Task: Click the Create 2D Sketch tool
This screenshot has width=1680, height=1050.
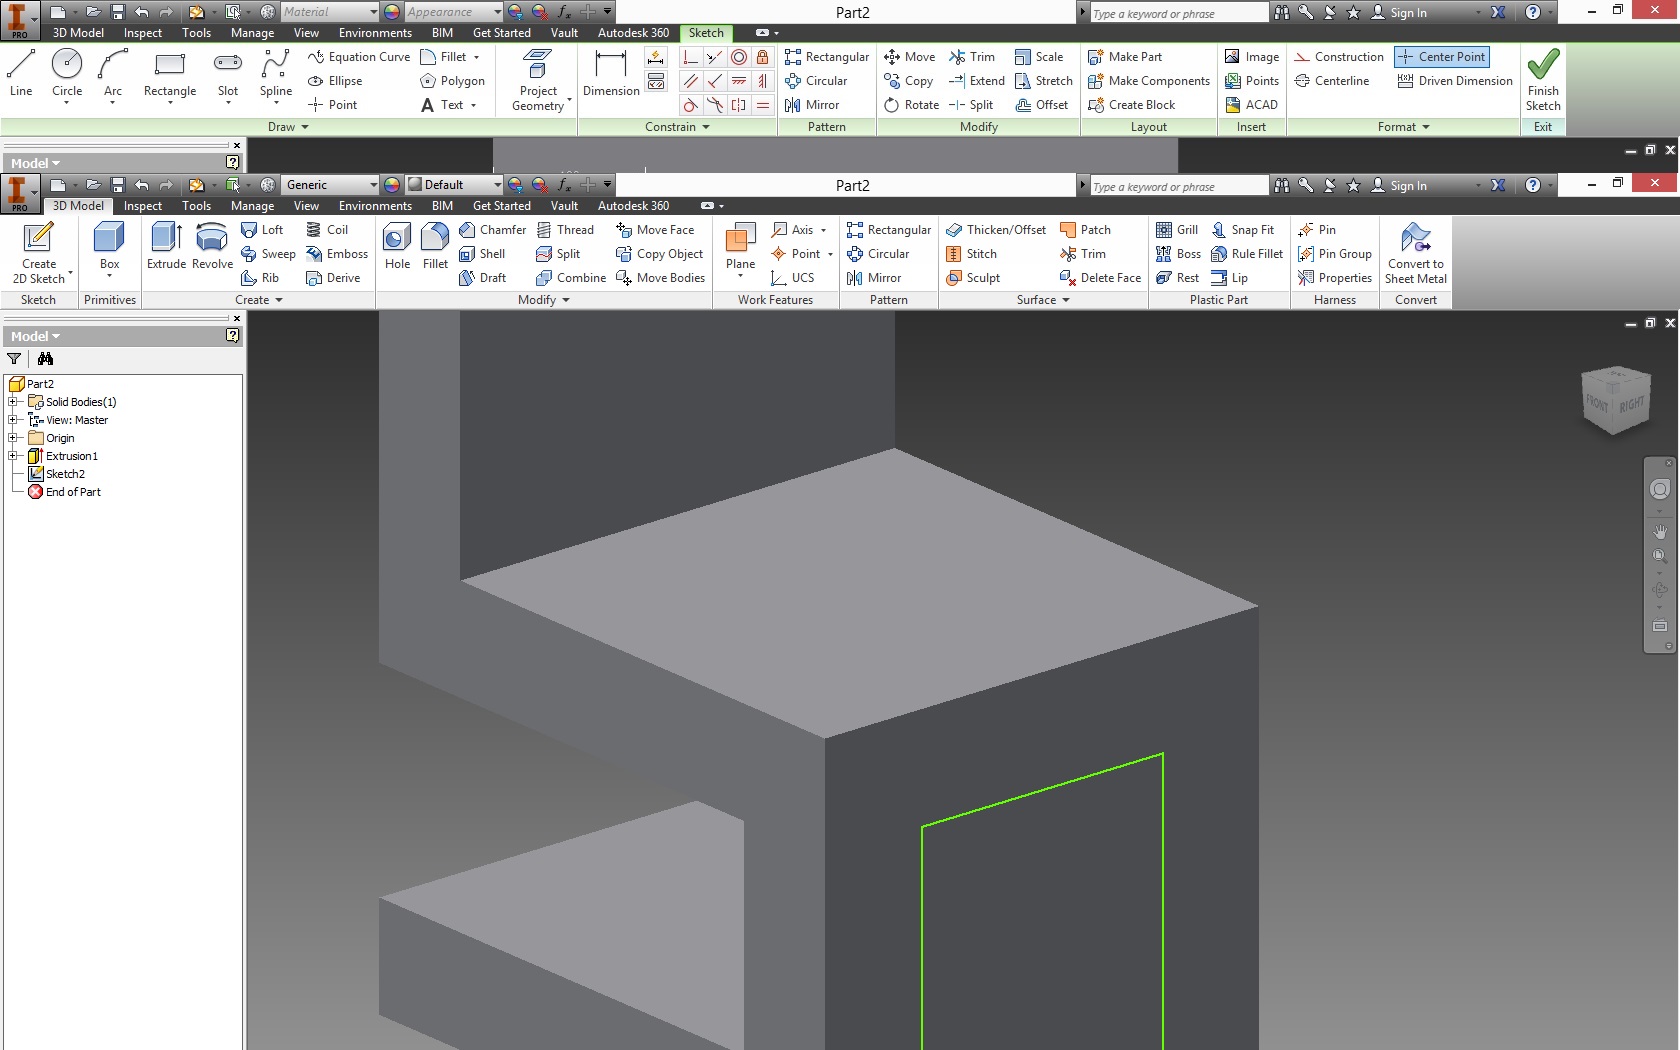Action: pos(39,253)
